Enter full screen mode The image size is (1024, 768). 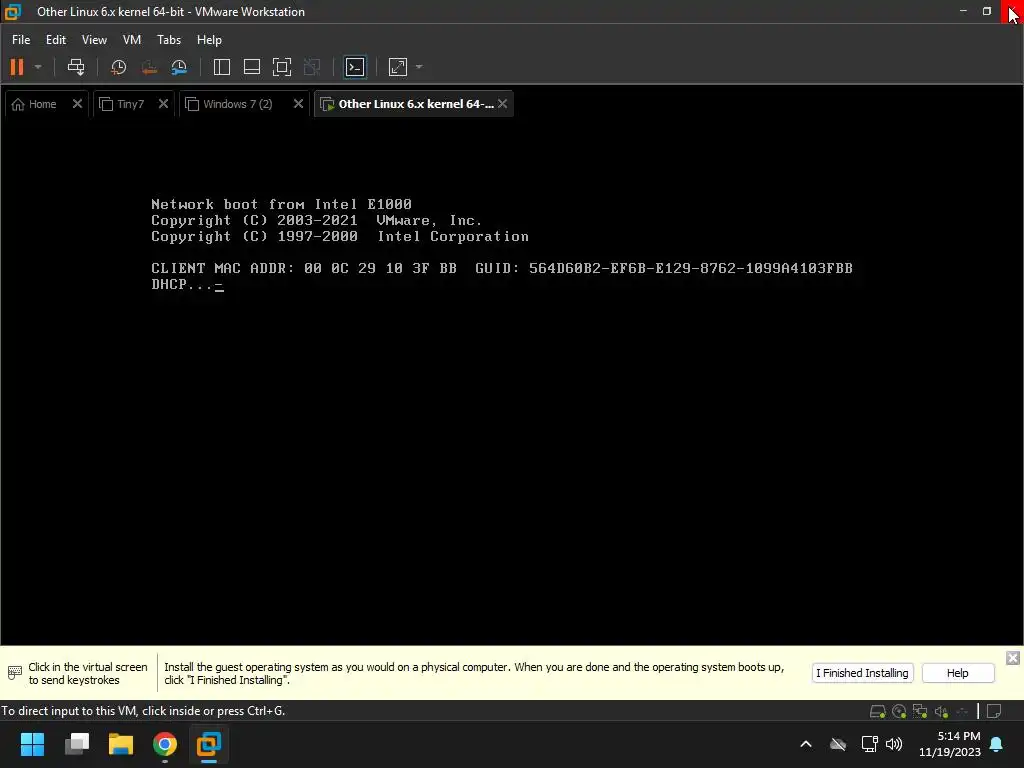pos(281,67)
